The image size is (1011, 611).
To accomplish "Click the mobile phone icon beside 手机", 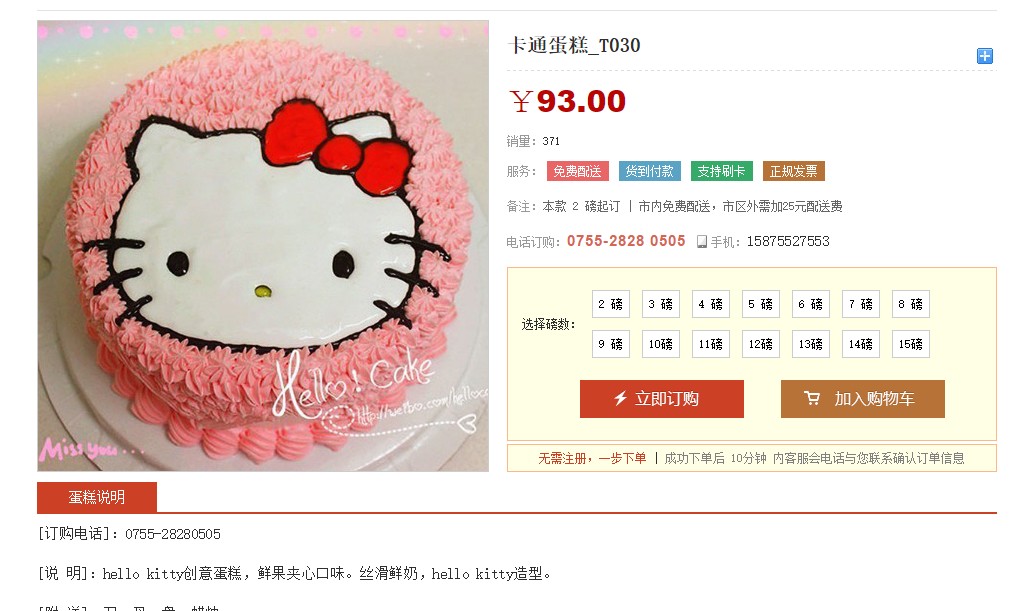I will [x=702, y=242].
